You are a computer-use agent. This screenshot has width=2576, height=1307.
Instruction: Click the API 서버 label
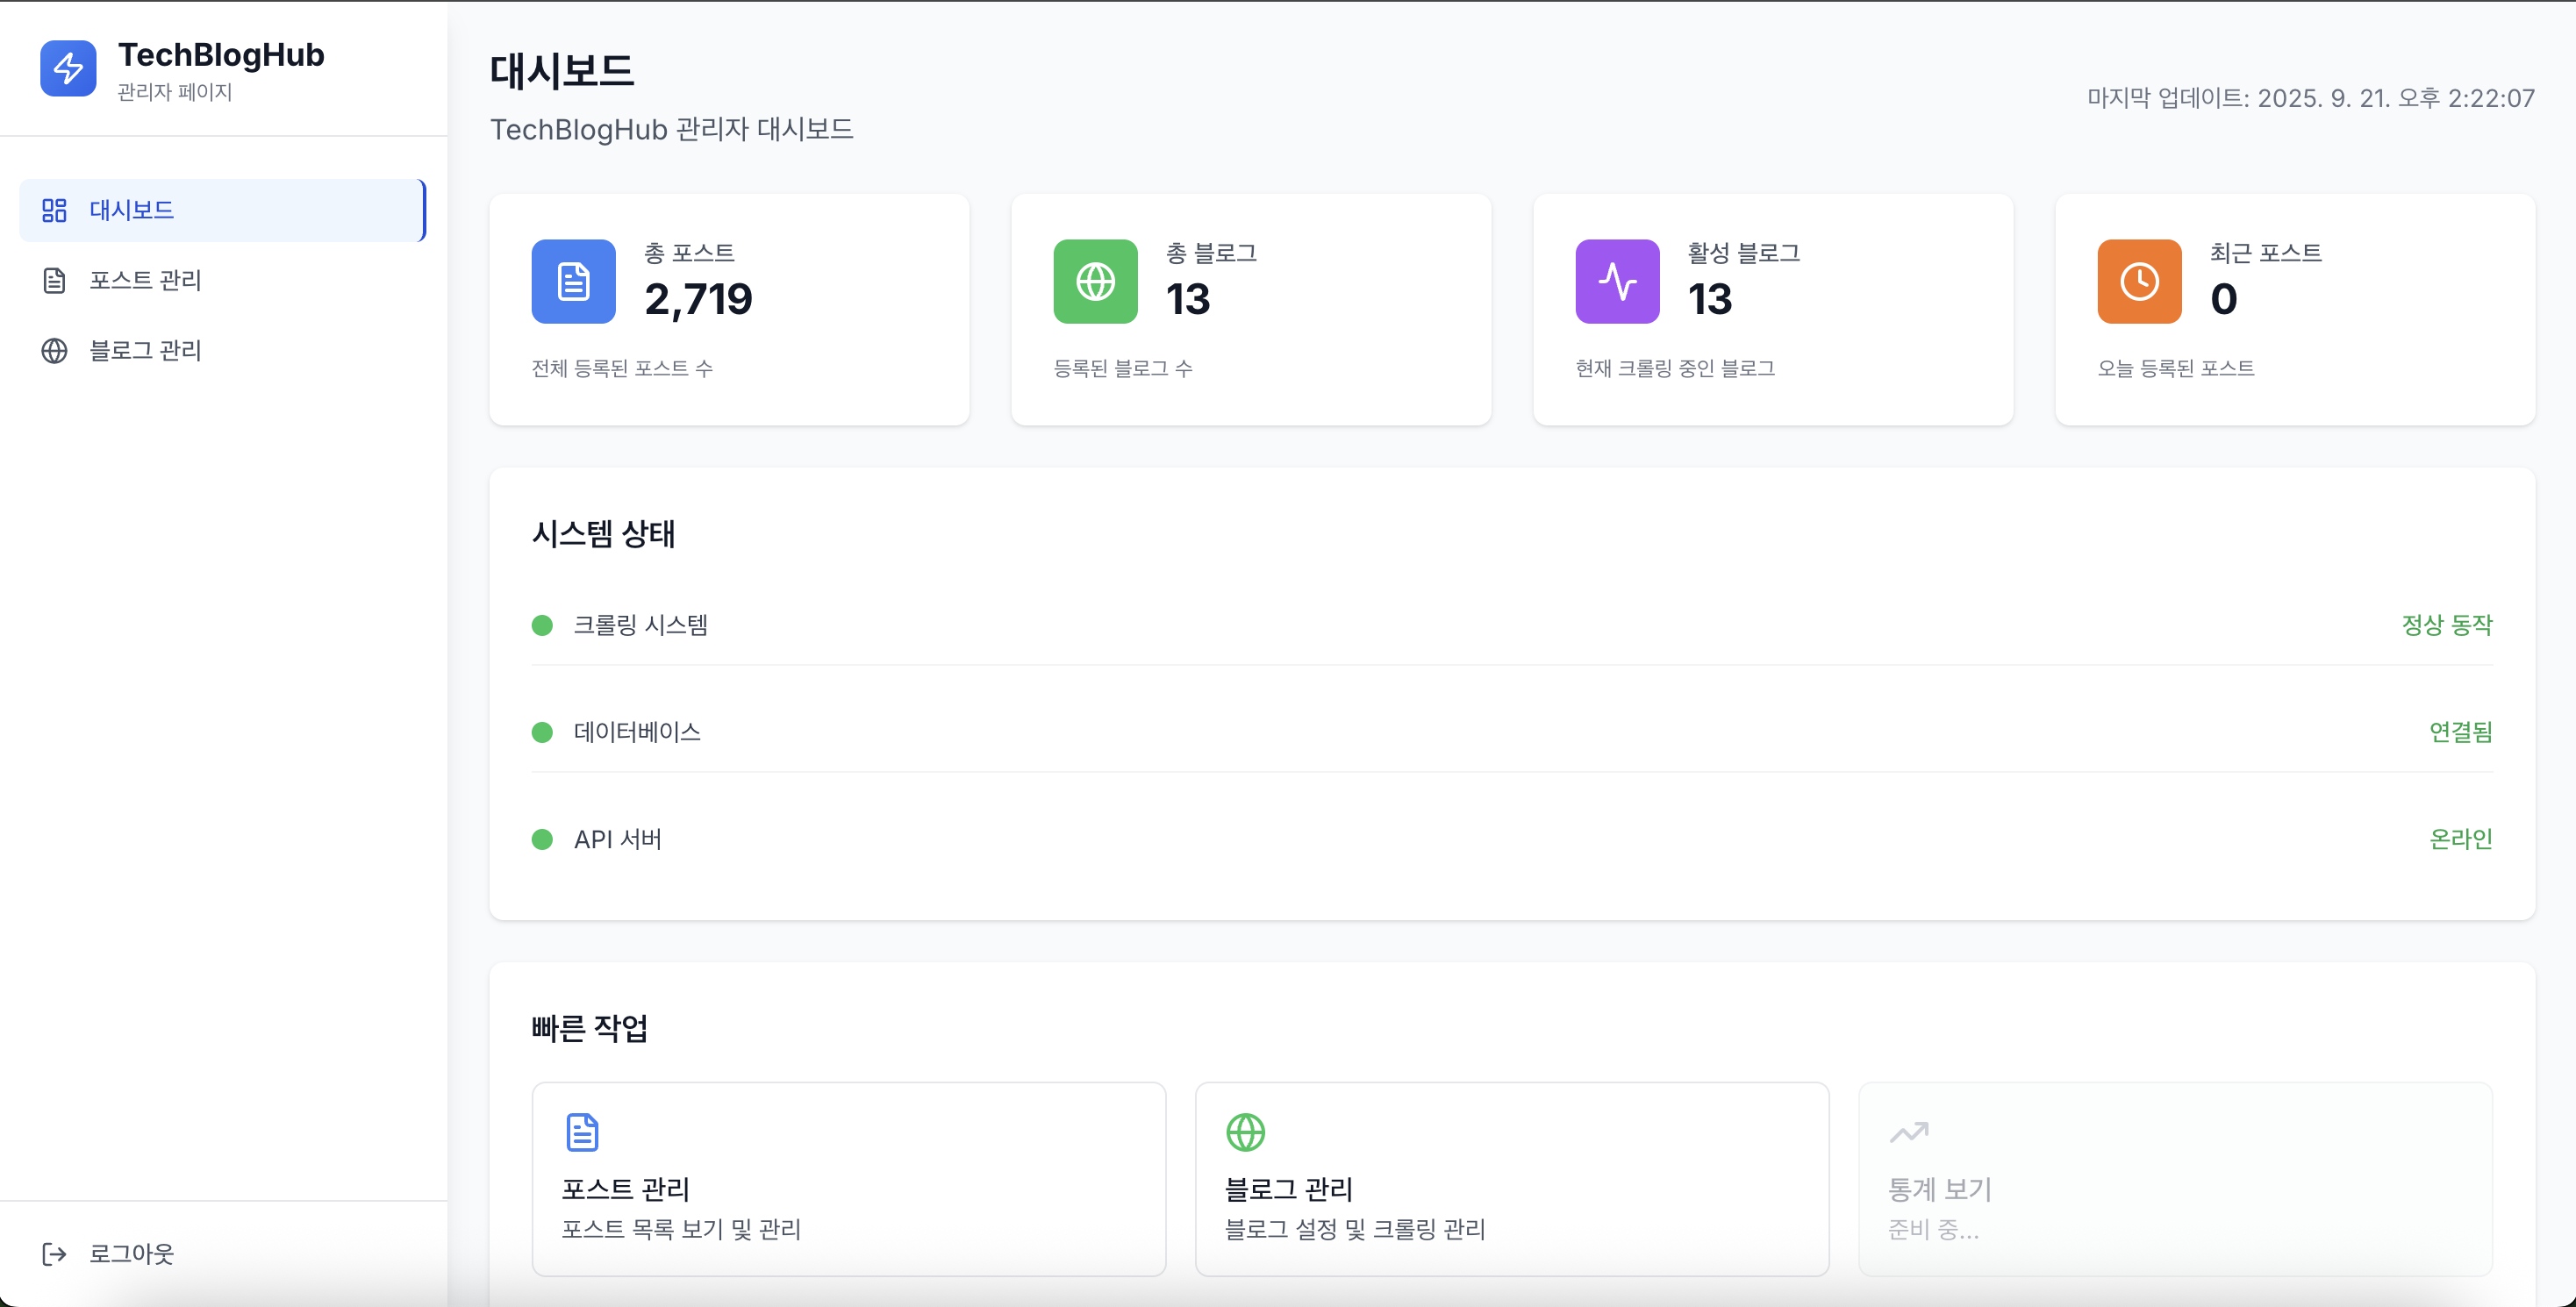(x=618, y=839)
